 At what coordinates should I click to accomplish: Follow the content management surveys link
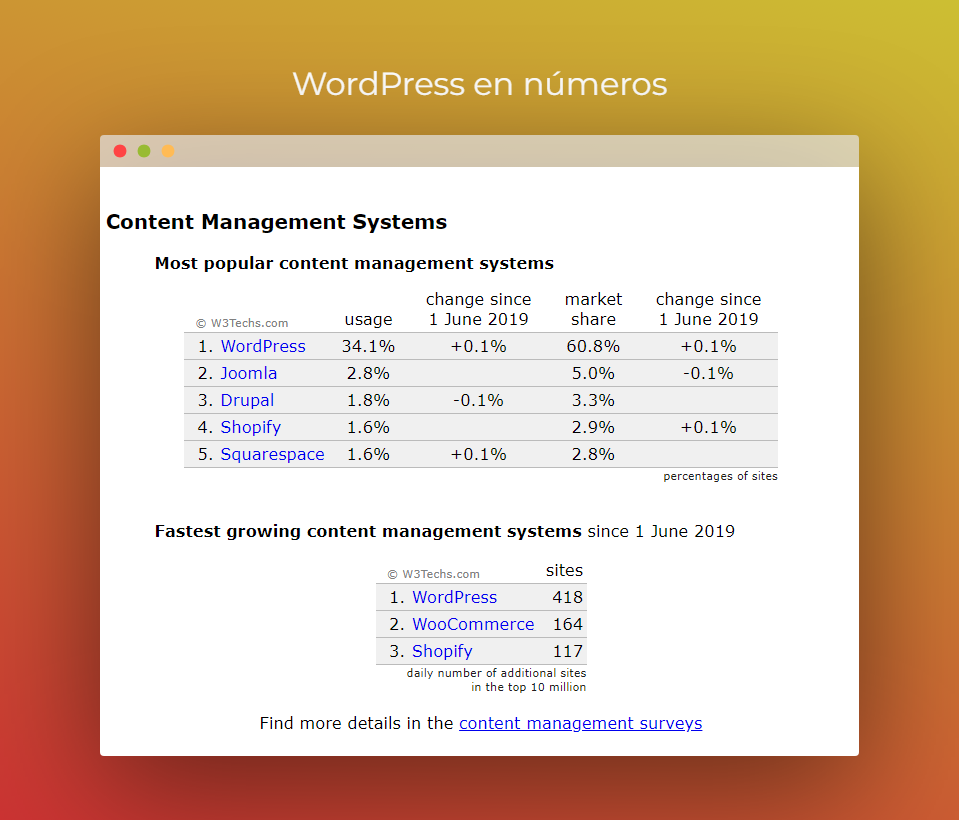pyautogui.click(x=580, y=723)
